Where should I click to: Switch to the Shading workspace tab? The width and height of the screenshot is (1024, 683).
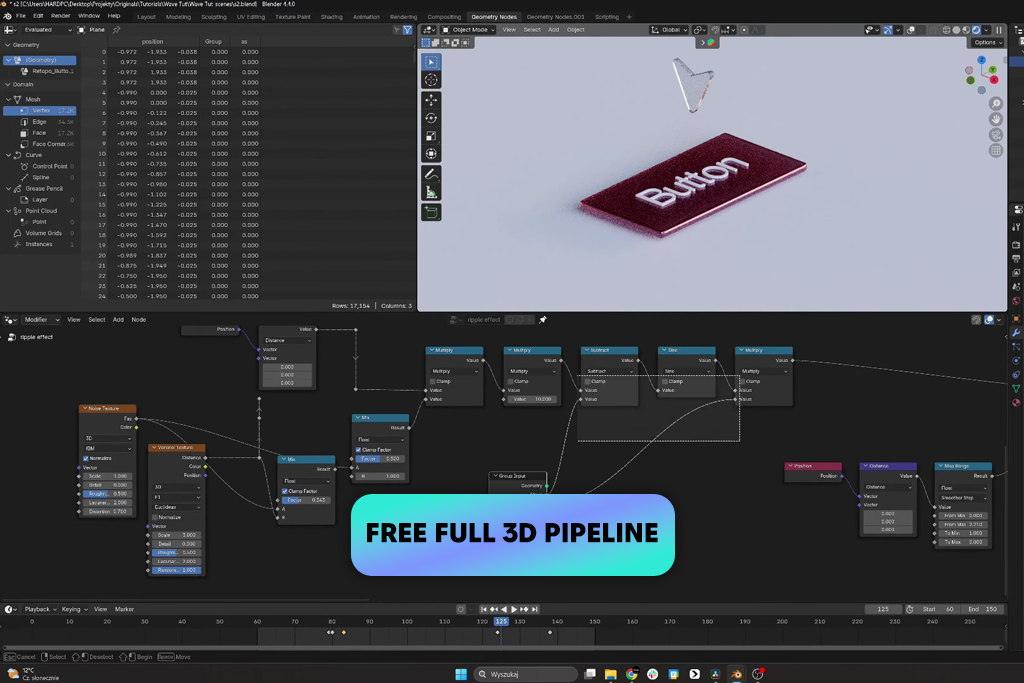[332, 17]
